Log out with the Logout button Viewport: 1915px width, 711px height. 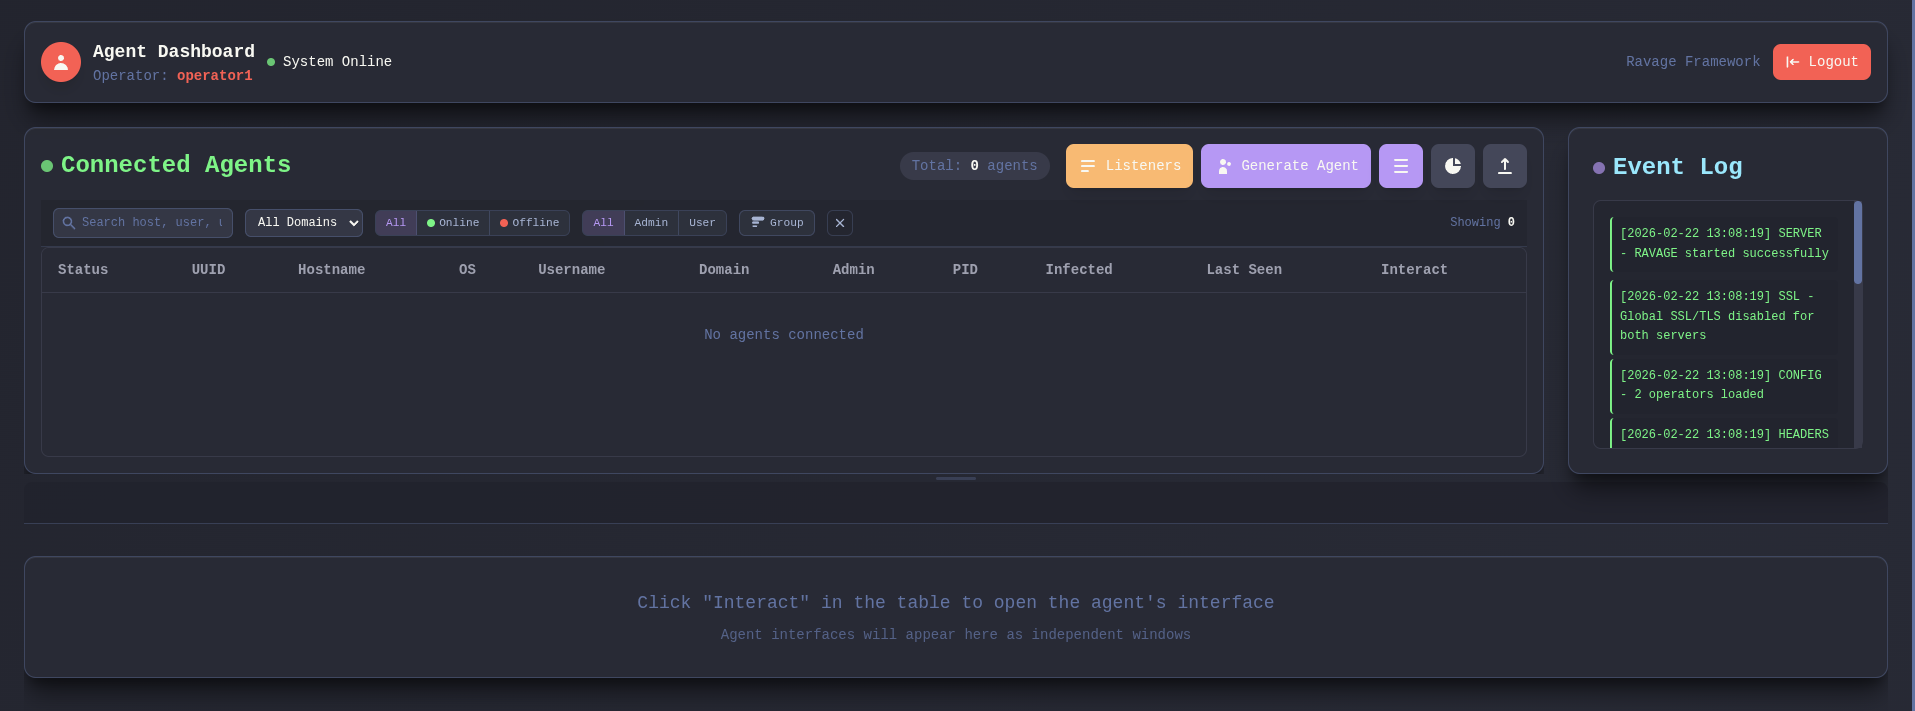[x=1821, y=62]
